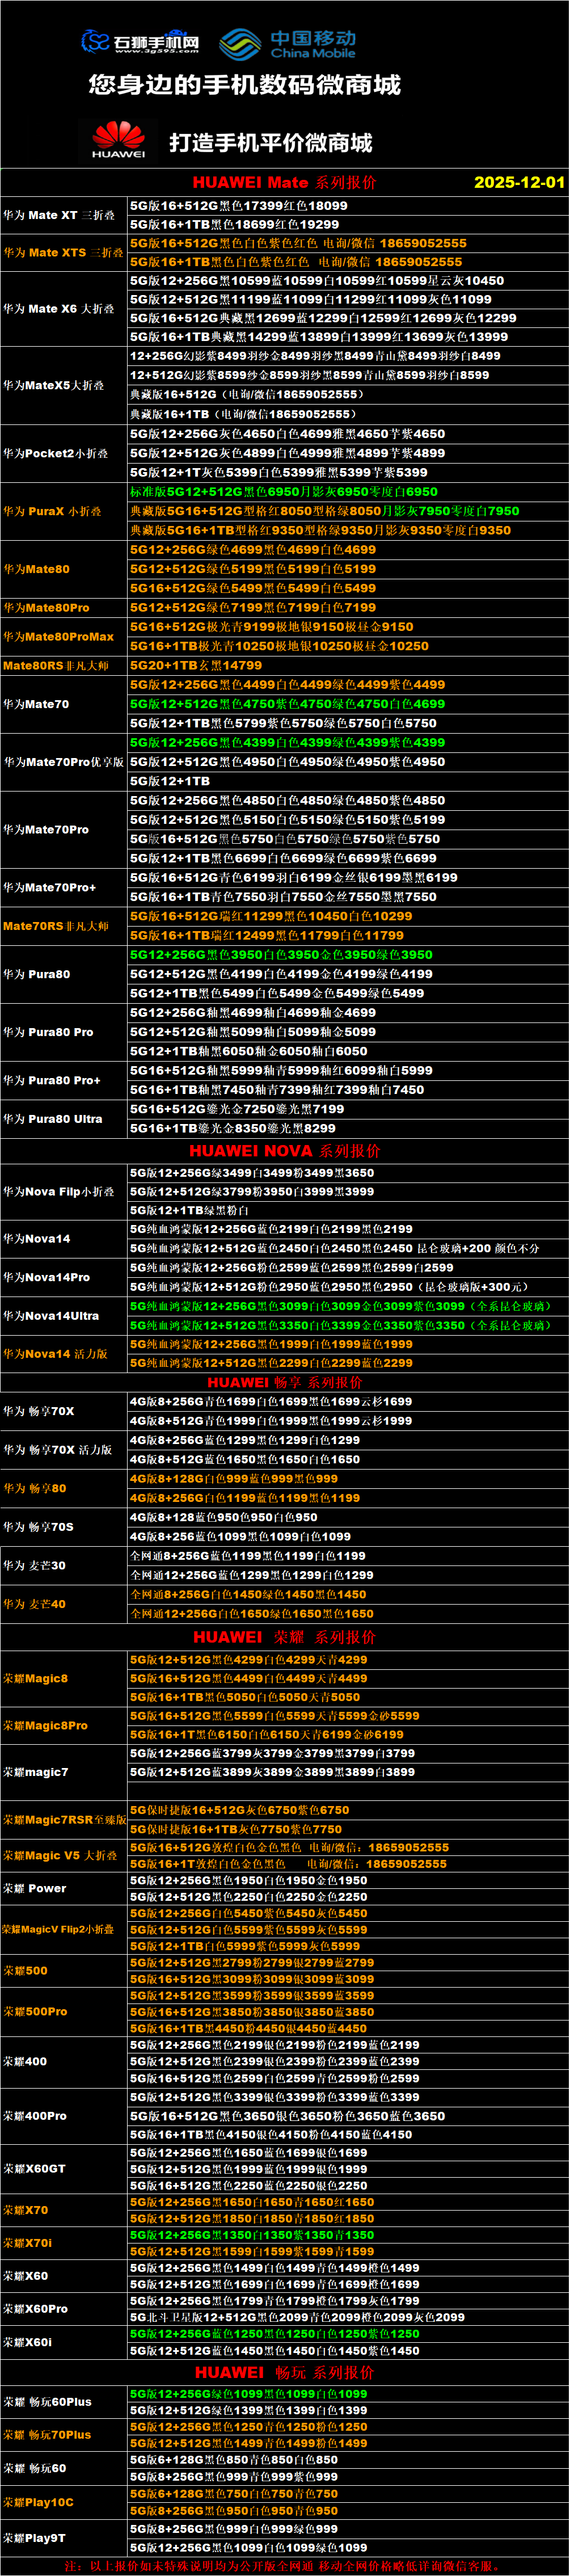Select the HUAWEI 荣耀 系列报价 header
The image size is (570, 2576).
[x=284, y=1637]
